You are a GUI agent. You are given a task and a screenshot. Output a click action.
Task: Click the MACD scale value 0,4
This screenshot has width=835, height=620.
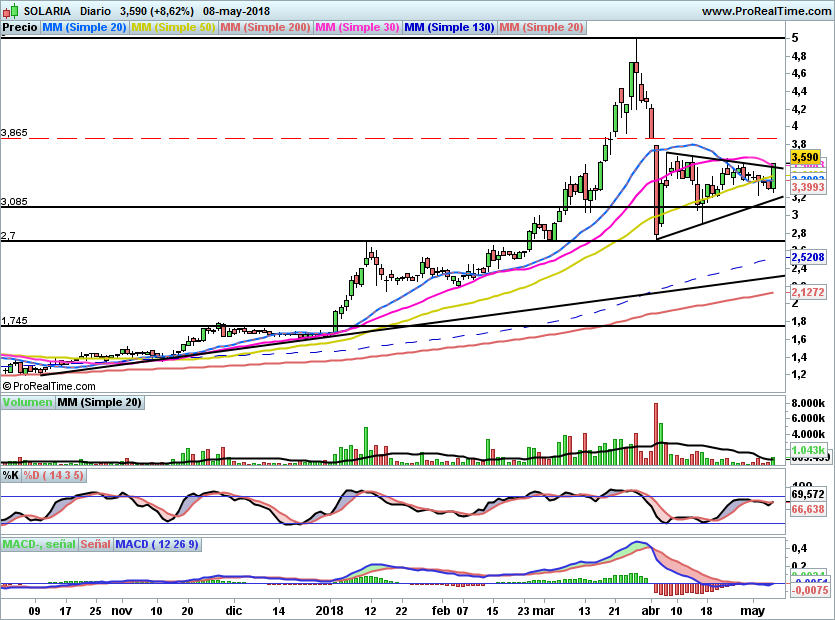point(798,548)
